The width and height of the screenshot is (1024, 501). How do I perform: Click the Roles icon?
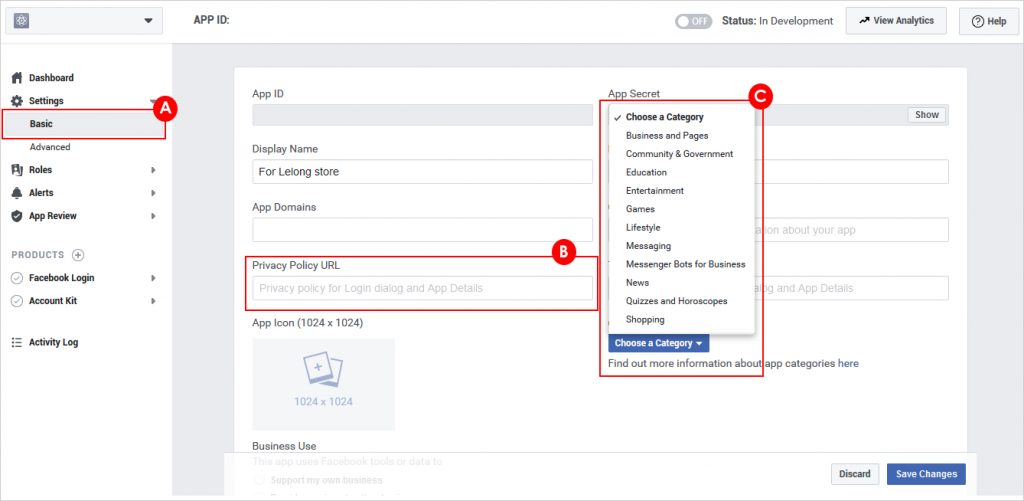point(17,170)
